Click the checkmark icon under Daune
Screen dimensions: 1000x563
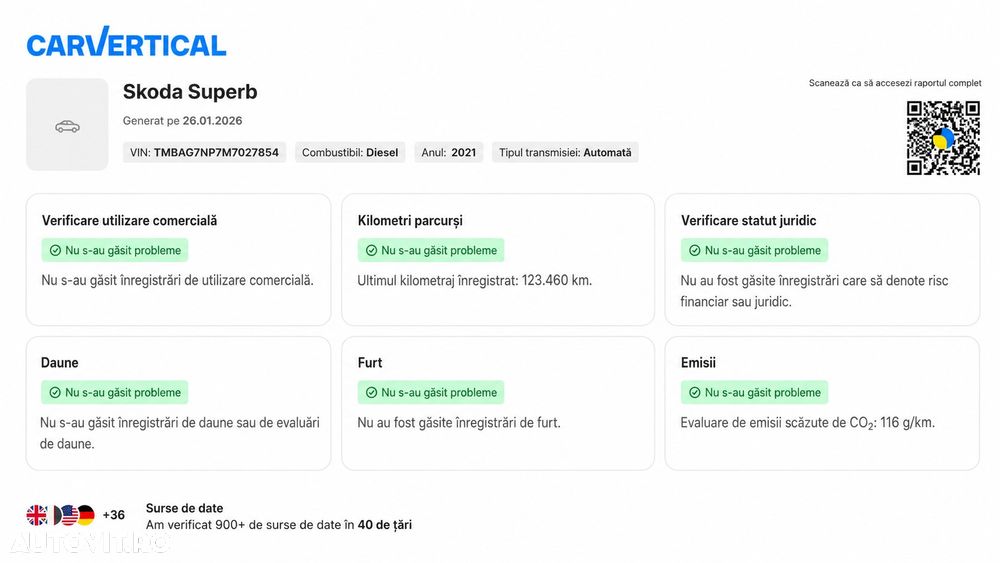pyautogui.click(x=55, y=393)
